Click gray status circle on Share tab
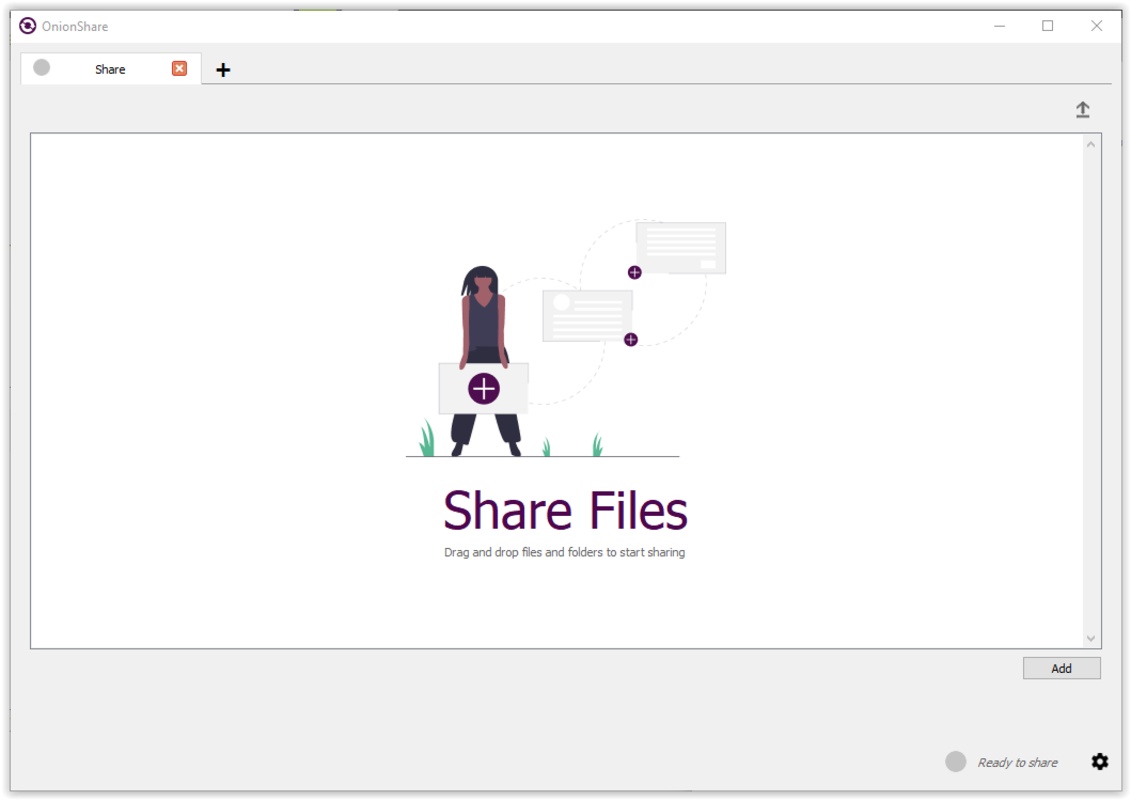 point(41,68)
